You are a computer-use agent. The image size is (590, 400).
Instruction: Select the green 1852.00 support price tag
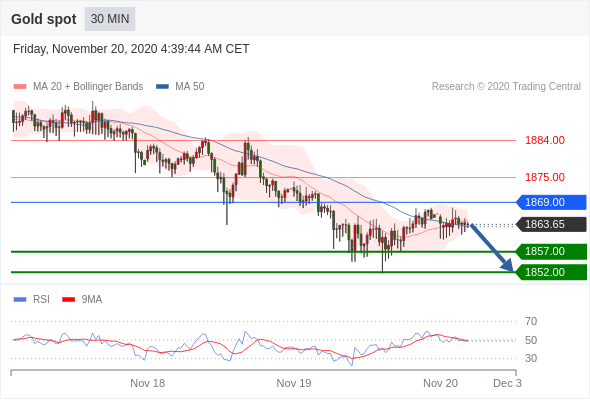point(551,272)
